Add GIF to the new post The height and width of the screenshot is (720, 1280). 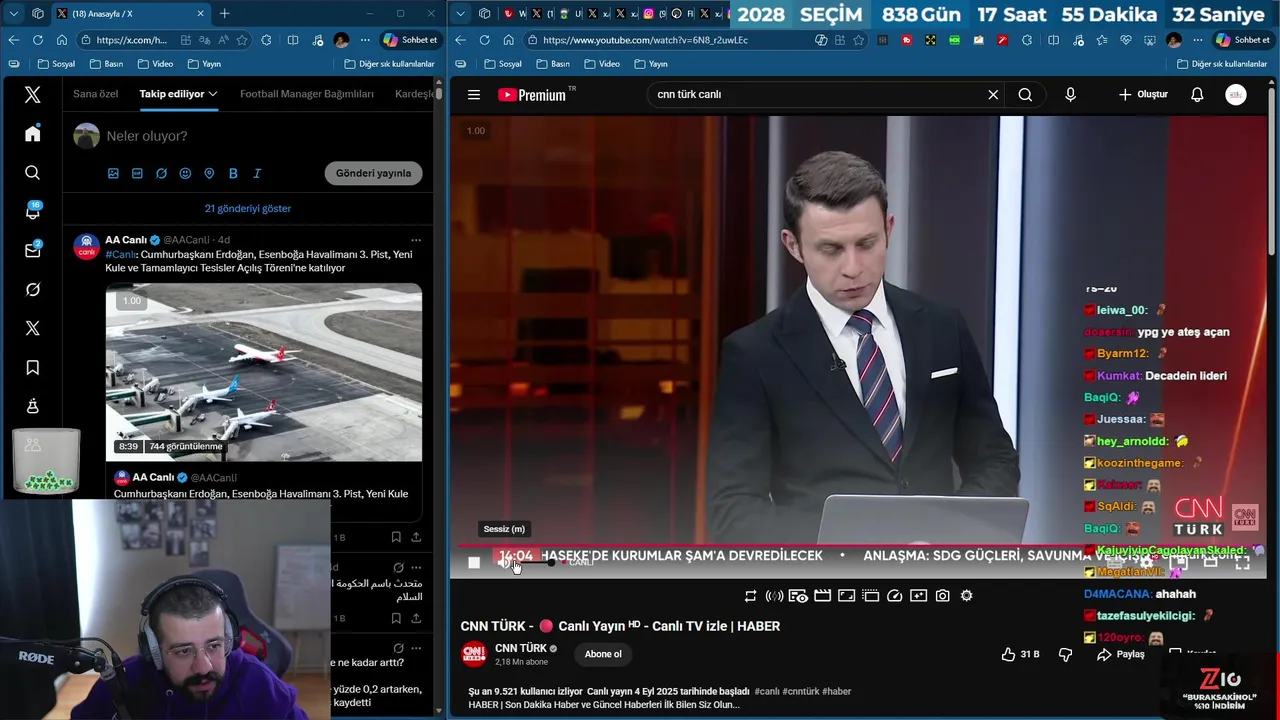coord(137,173)
